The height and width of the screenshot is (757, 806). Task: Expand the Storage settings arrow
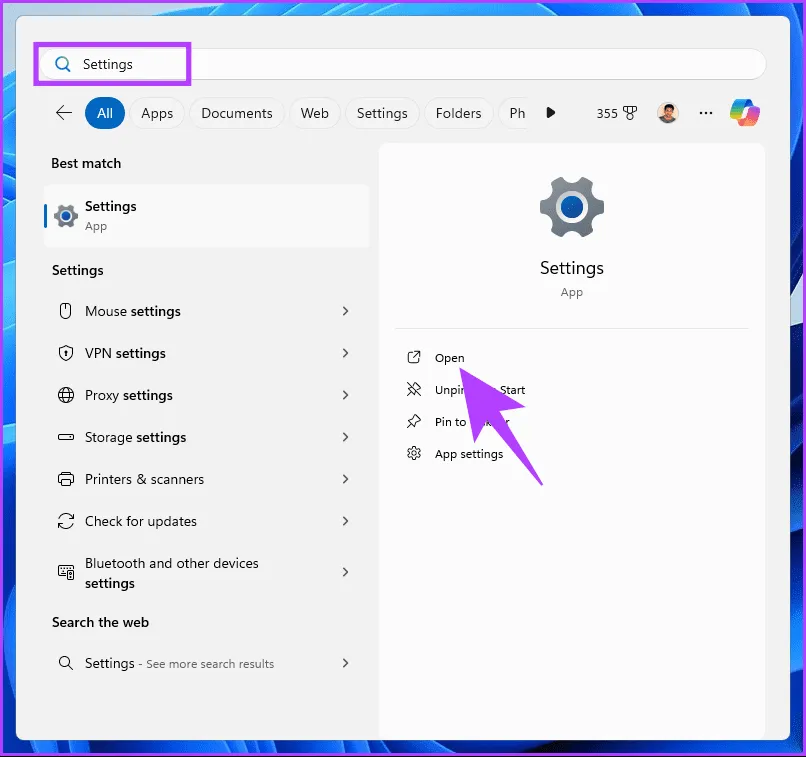[345, 437]
